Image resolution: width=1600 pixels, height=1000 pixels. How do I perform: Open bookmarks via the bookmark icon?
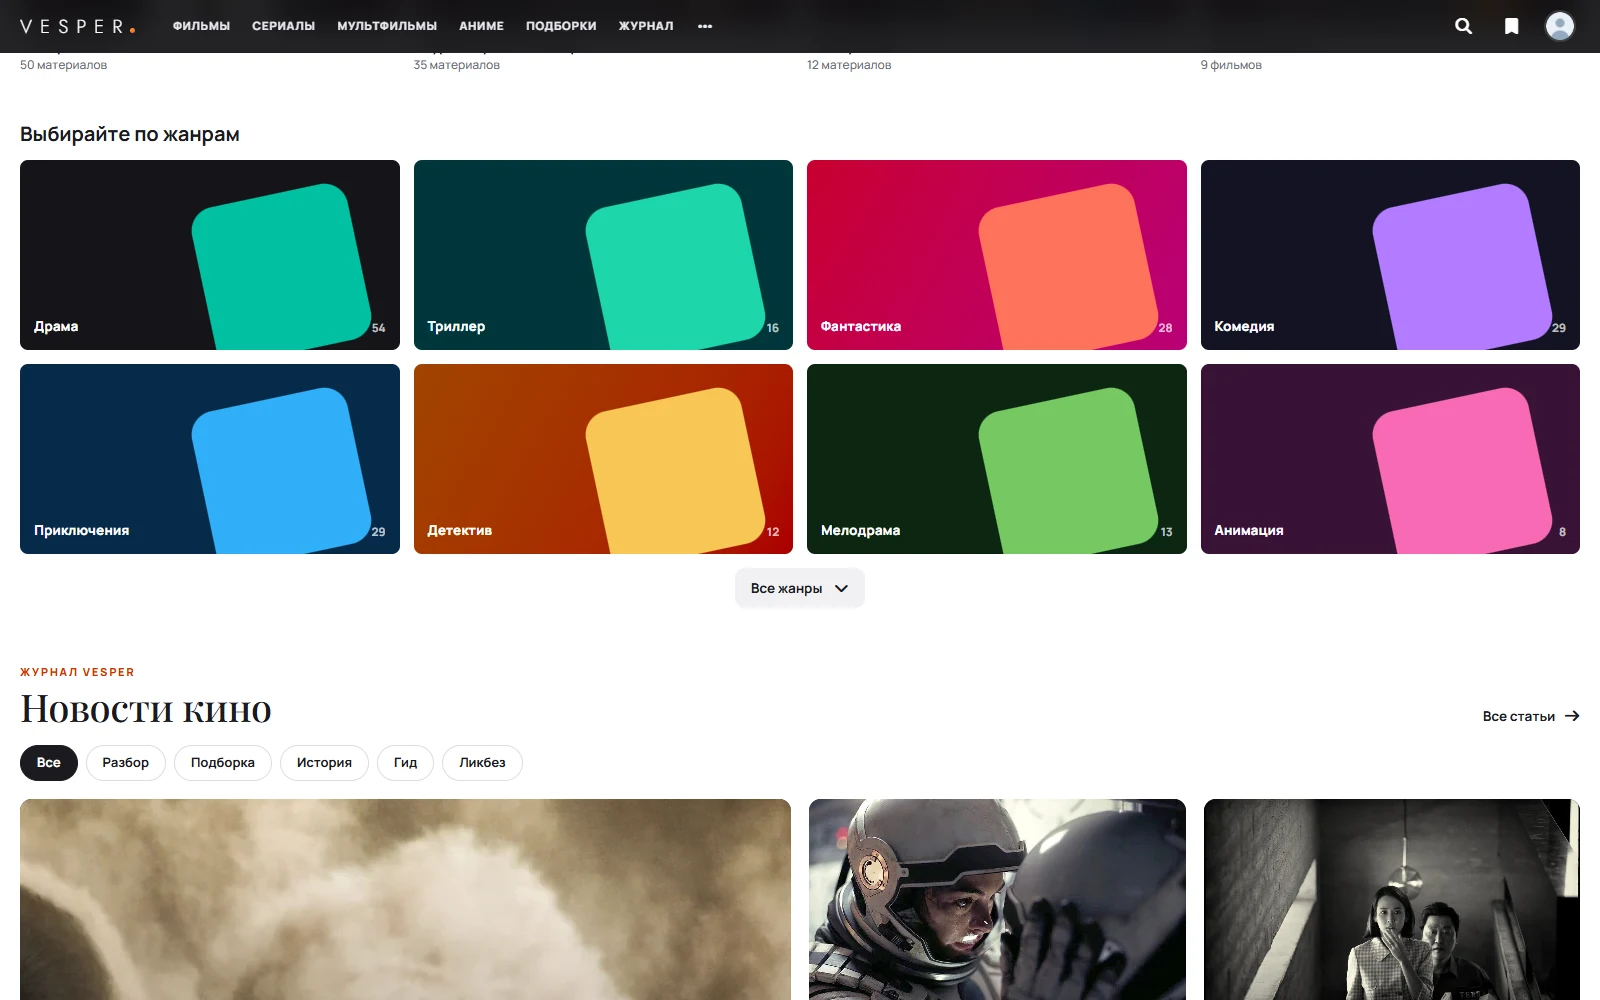[1512, 26]
